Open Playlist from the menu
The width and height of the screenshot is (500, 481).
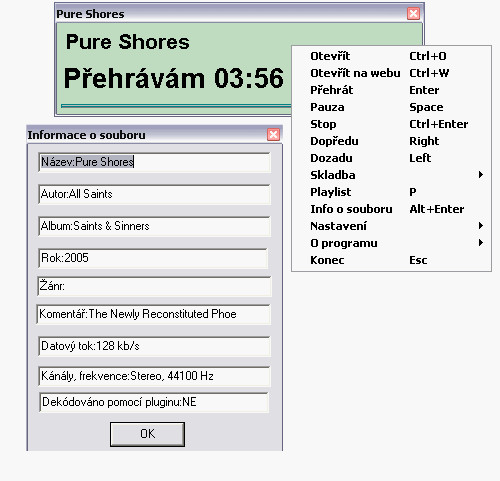[391, 192]
